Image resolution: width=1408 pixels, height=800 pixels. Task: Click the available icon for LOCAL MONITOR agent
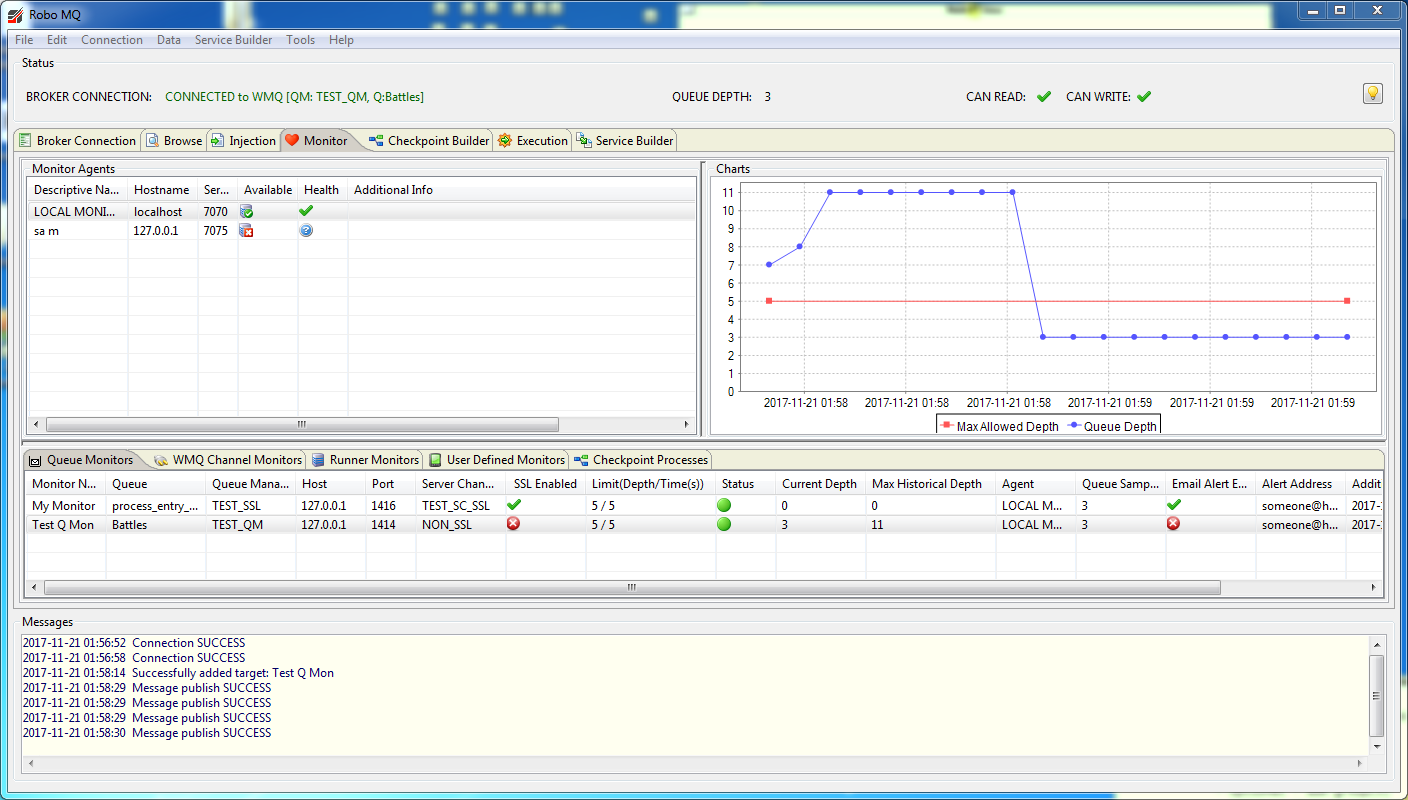(x=246, y=212)
